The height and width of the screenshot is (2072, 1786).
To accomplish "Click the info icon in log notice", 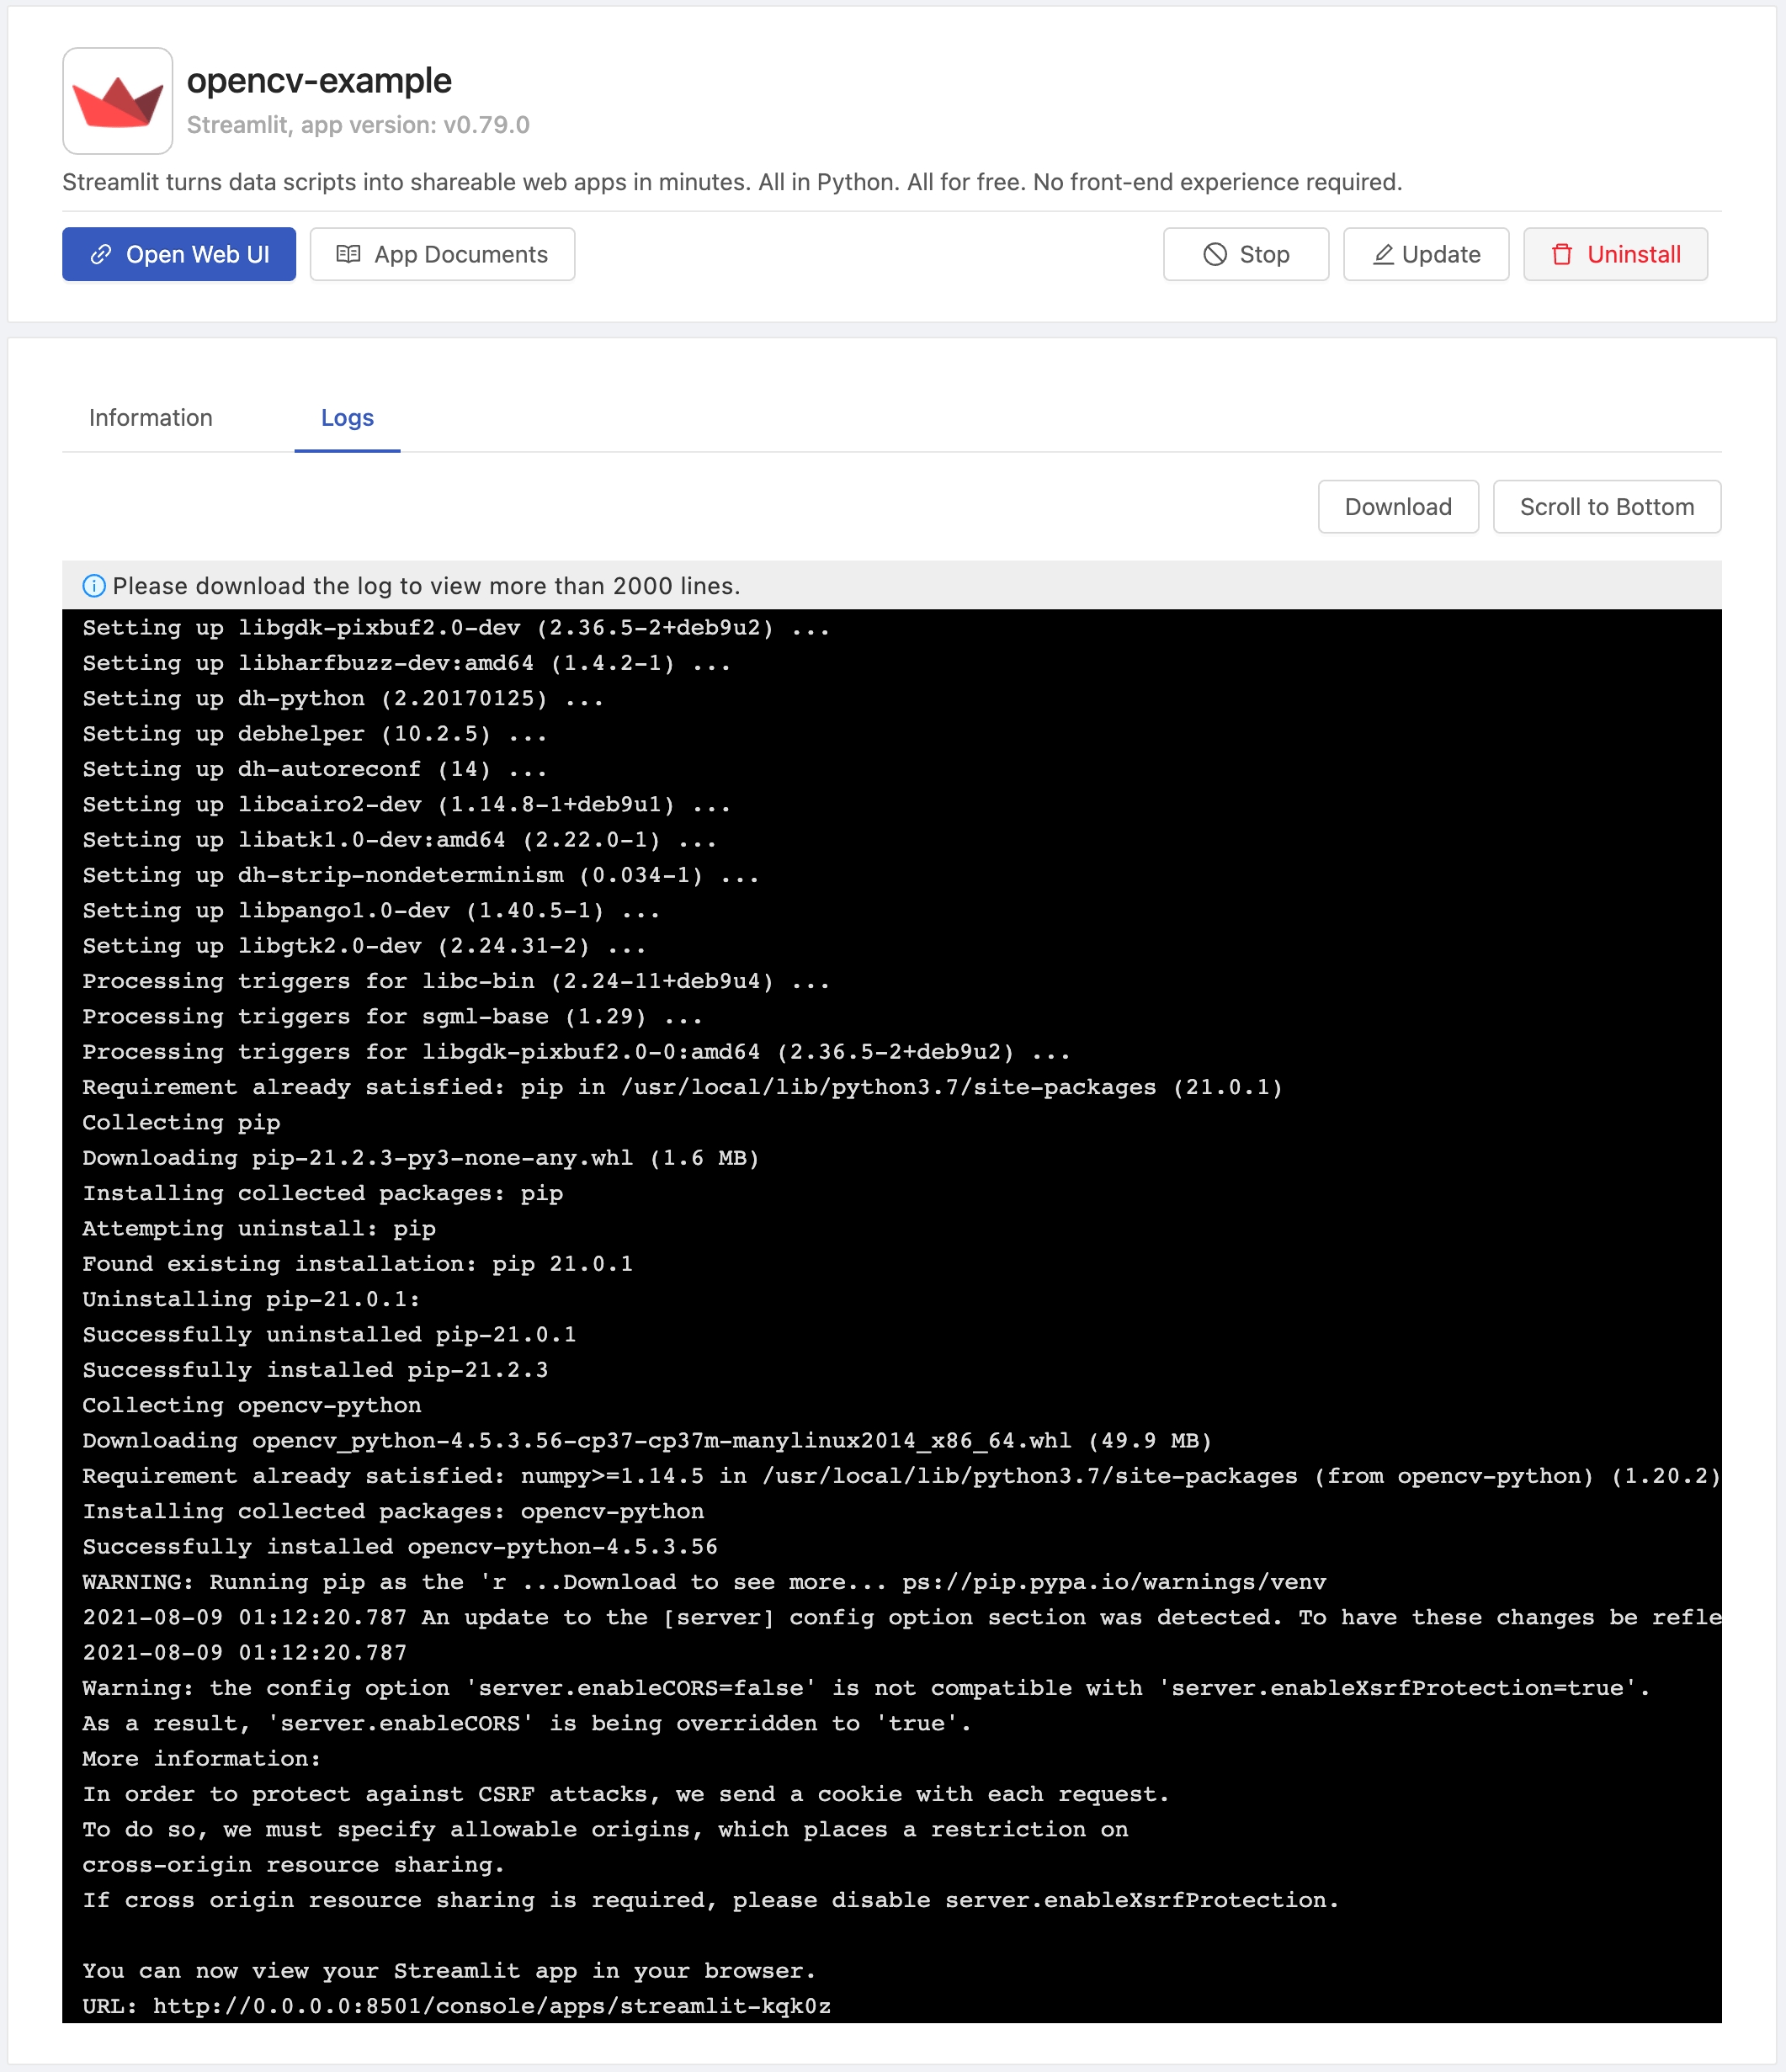I will click(x=94, y=586).
